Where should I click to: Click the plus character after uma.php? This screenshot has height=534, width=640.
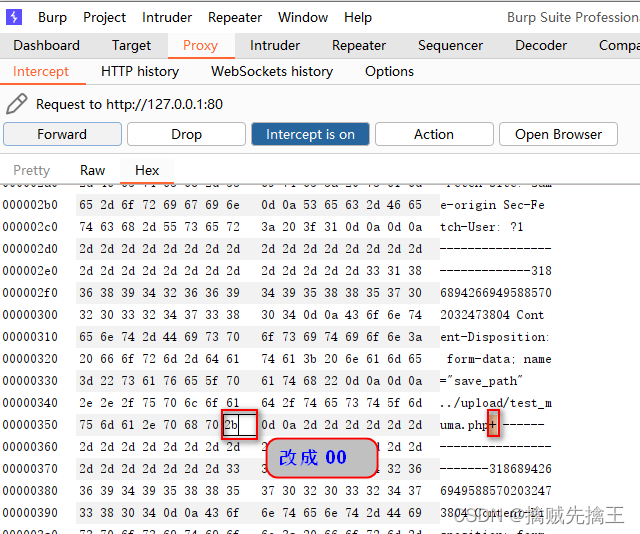(x=493, y=425)
